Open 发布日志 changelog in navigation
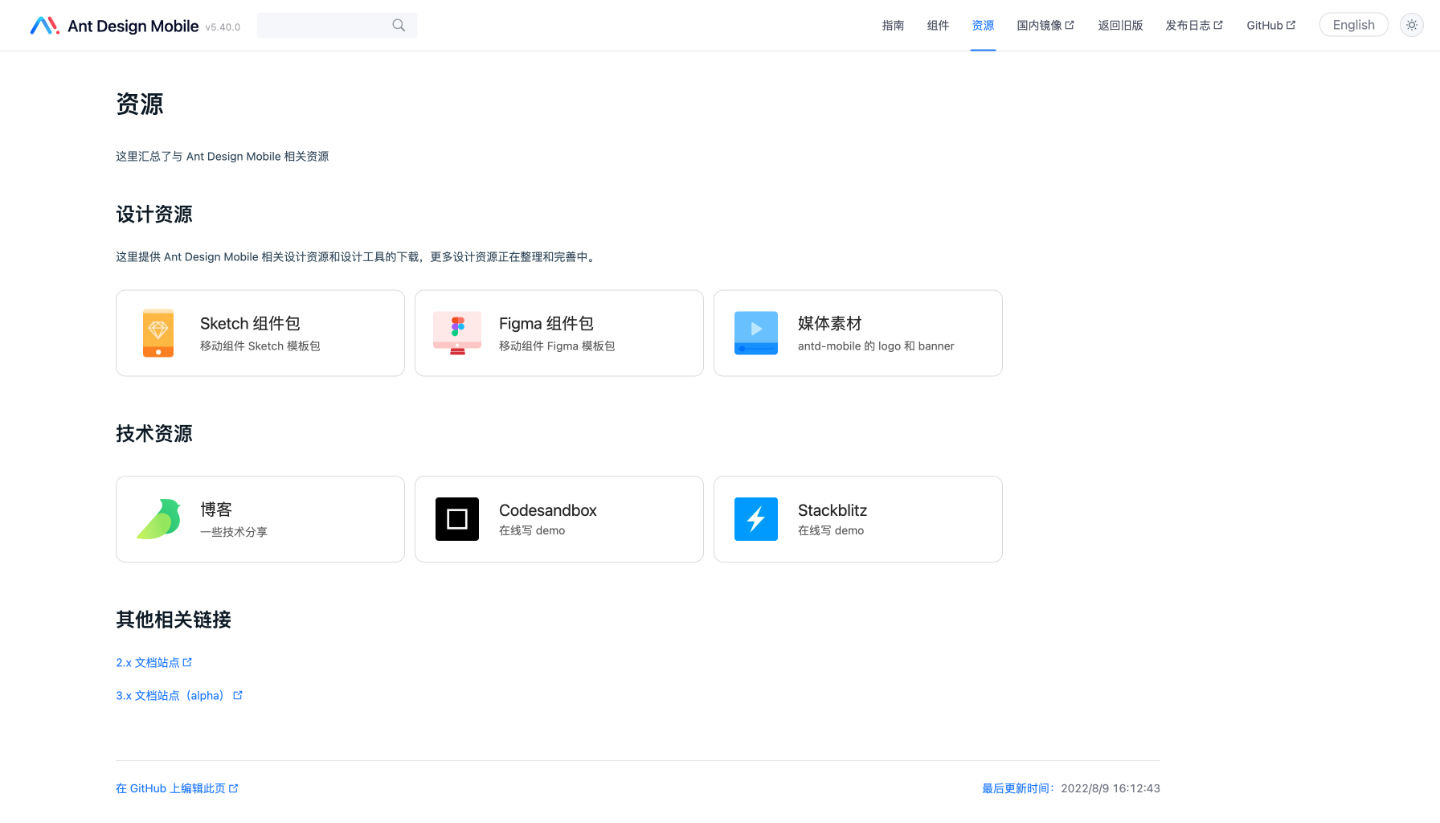The height and width of the screenshot is (823, 1440). tap(1194, 25)
